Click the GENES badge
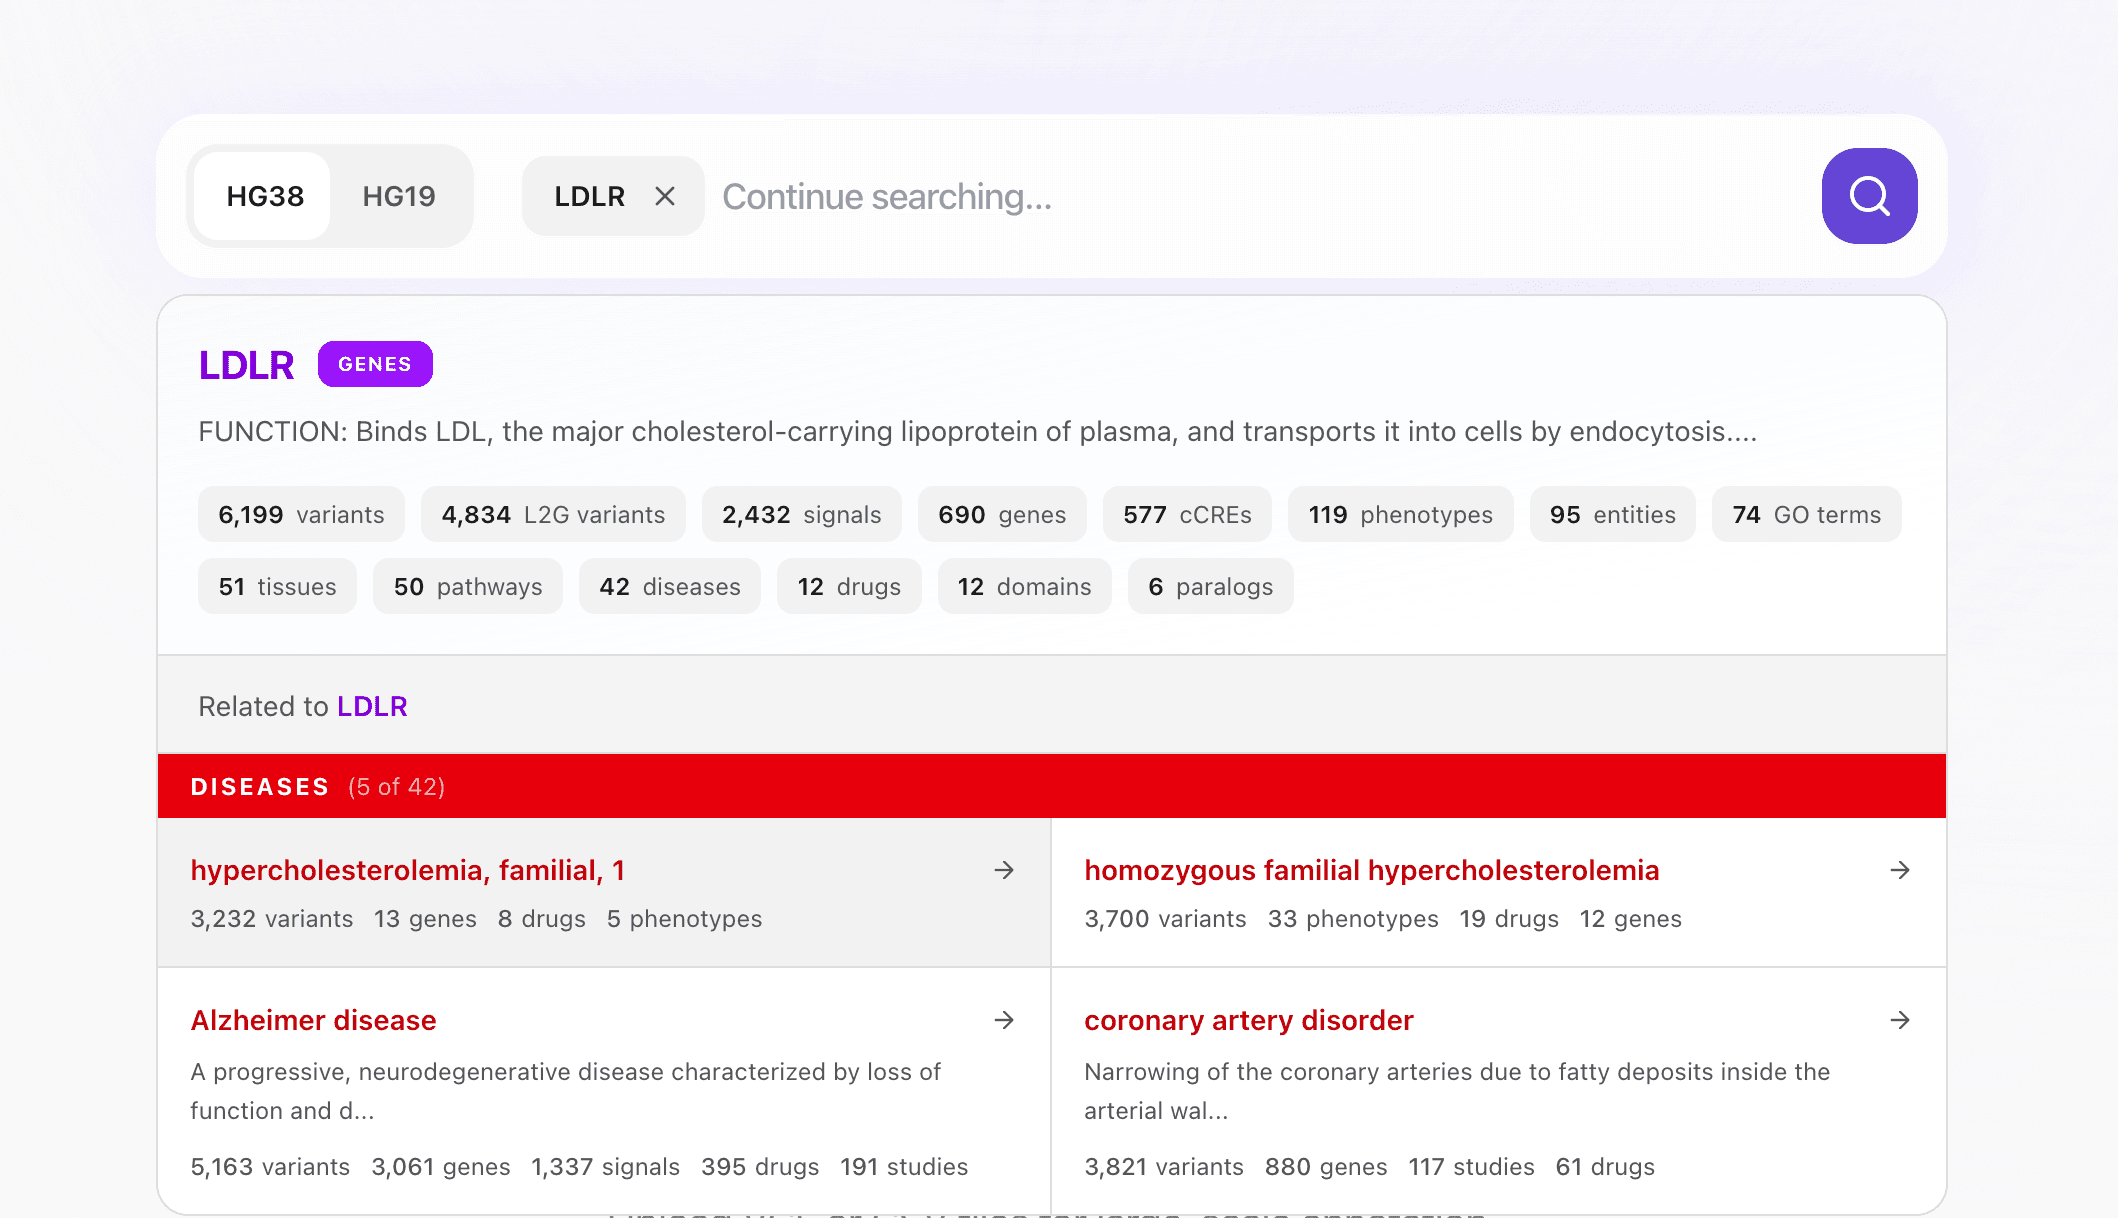This screenshot has width=2118, height=1218. (x=375, y=364)
